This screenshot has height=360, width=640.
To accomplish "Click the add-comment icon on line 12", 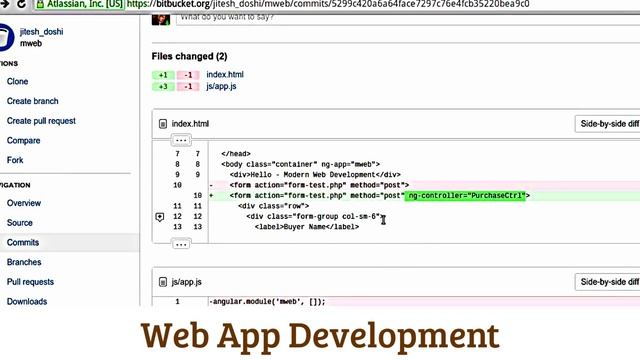I will (160, 217).
